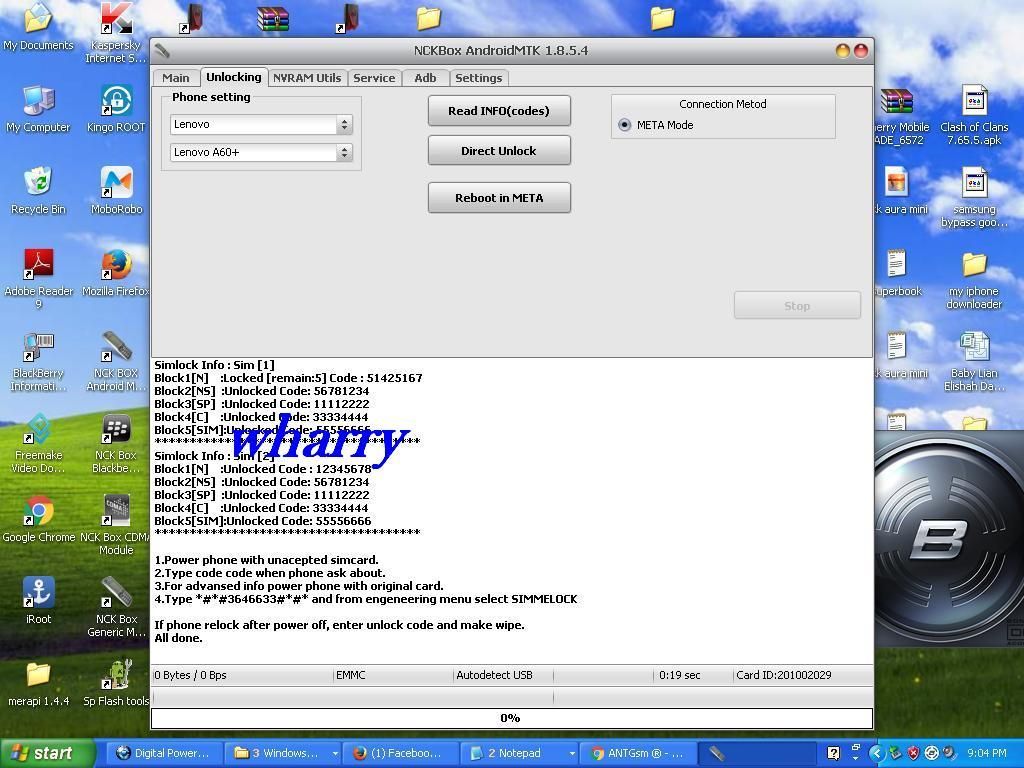Select the Baby Lian Elishah document icon
Viewport: 1024px width, 768px height.
[x=974, y=362]
